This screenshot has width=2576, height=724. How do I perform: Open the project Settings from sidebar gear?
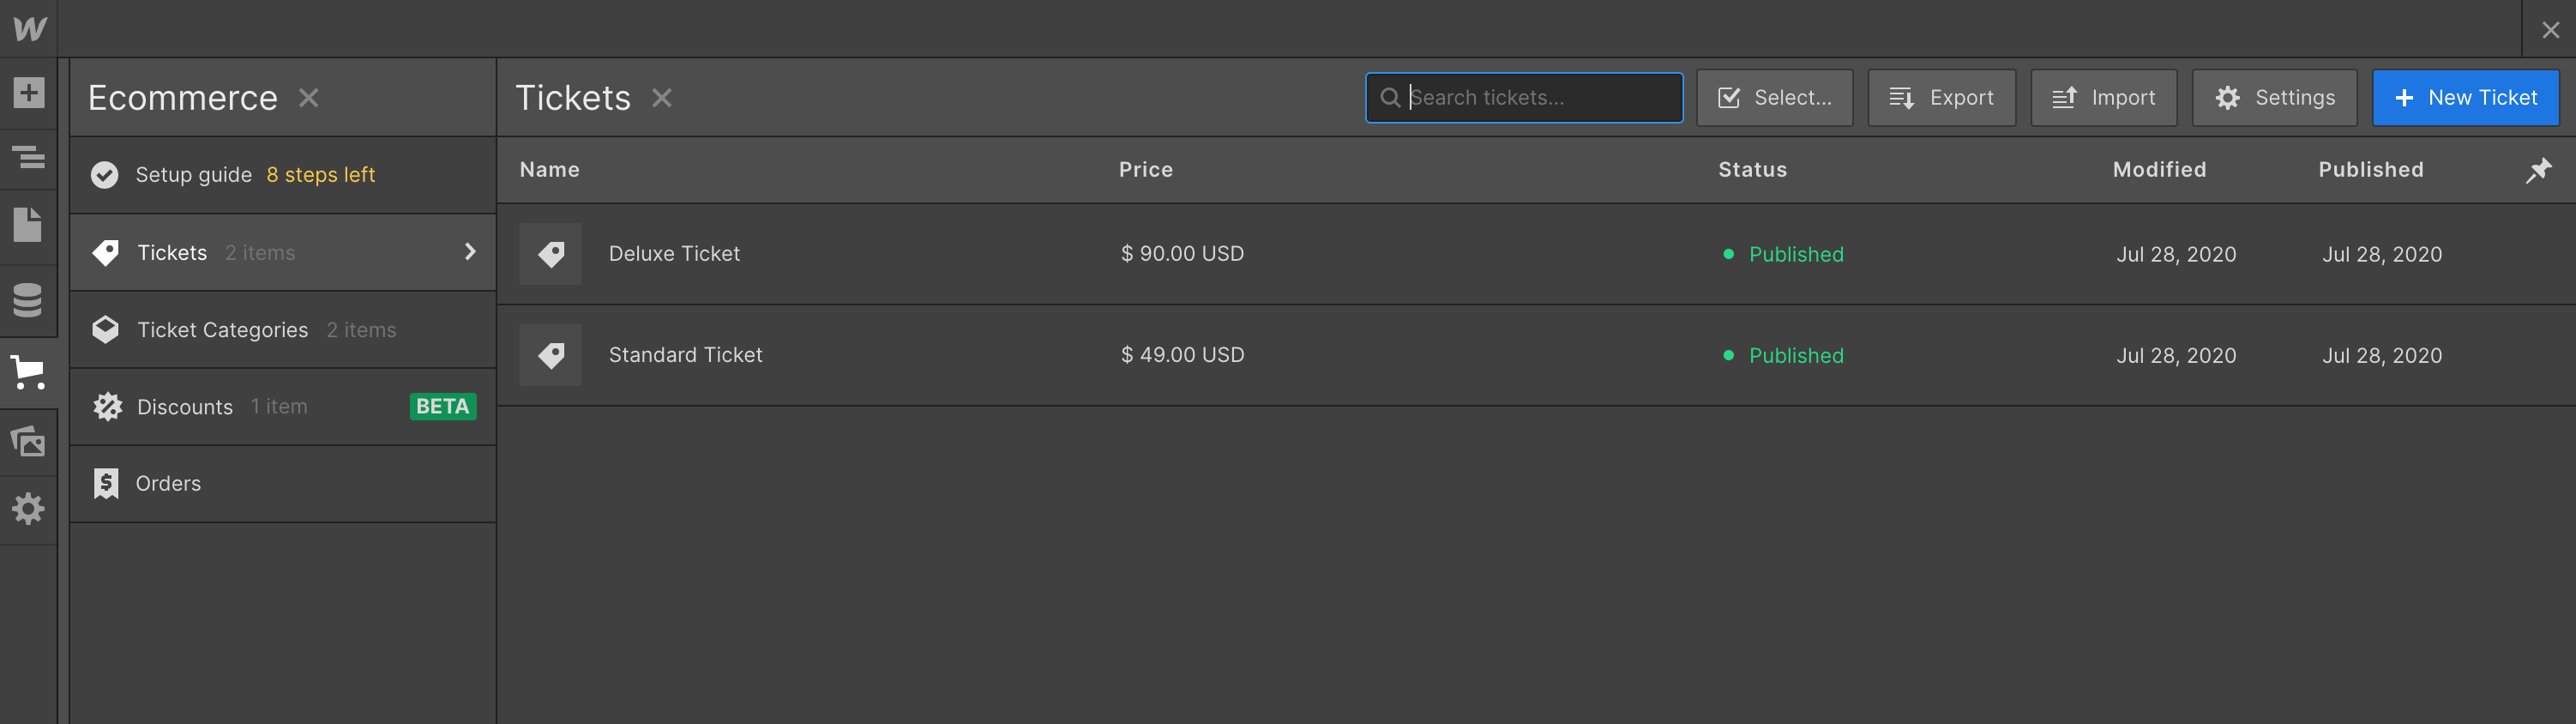(28, 509)
